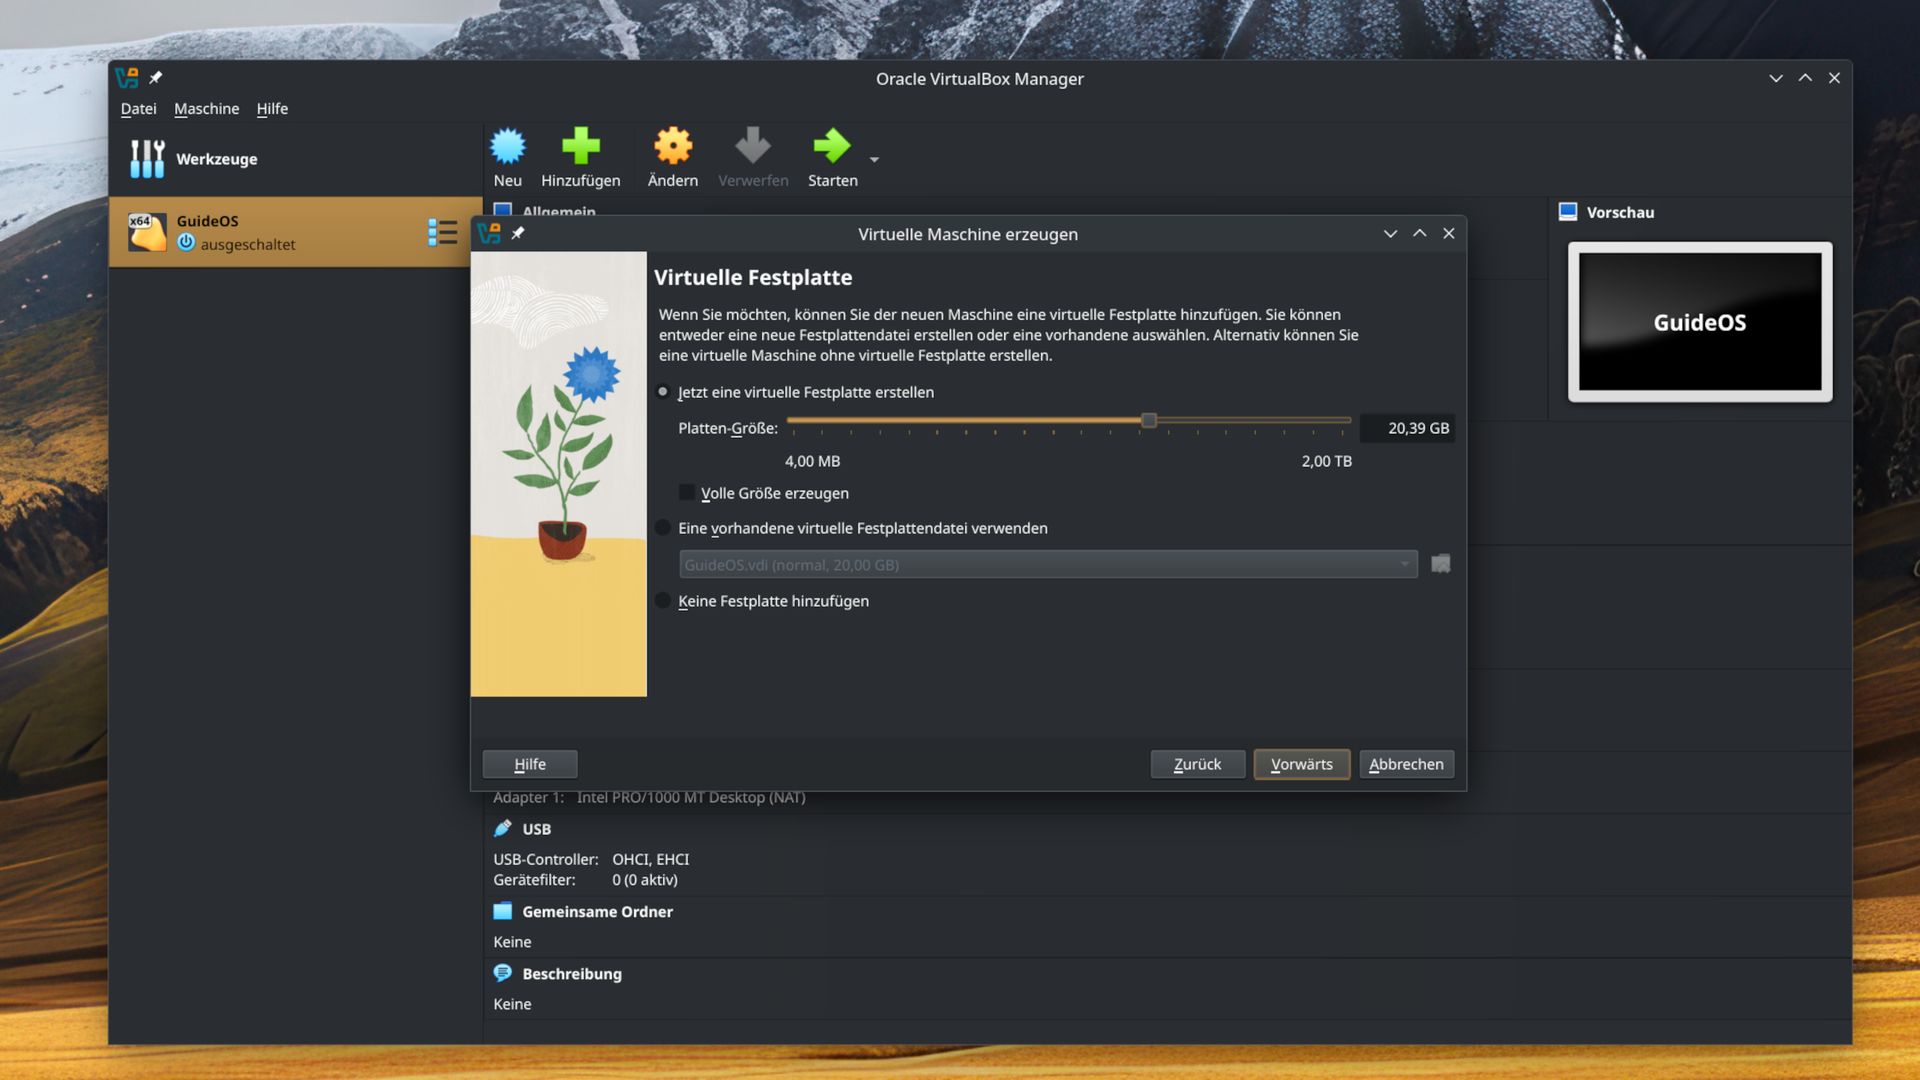The width and height of the screenshot is (1920, 1080).
Task: Click the pin icon in VirtualBox Manager titlebar
Action: point(156,77)
